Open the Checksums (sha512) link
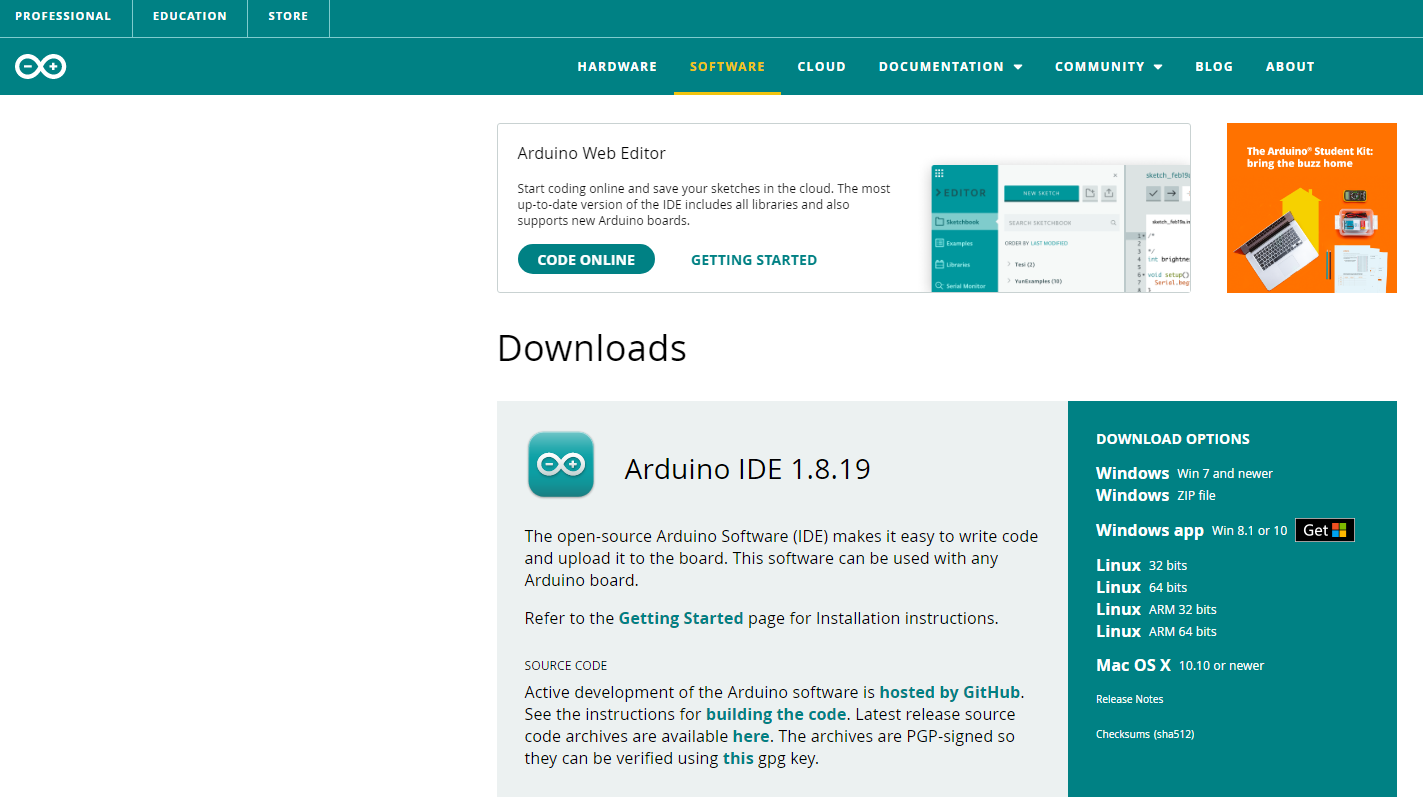This screenshot has width=1423, height=810. (1145, 734)
